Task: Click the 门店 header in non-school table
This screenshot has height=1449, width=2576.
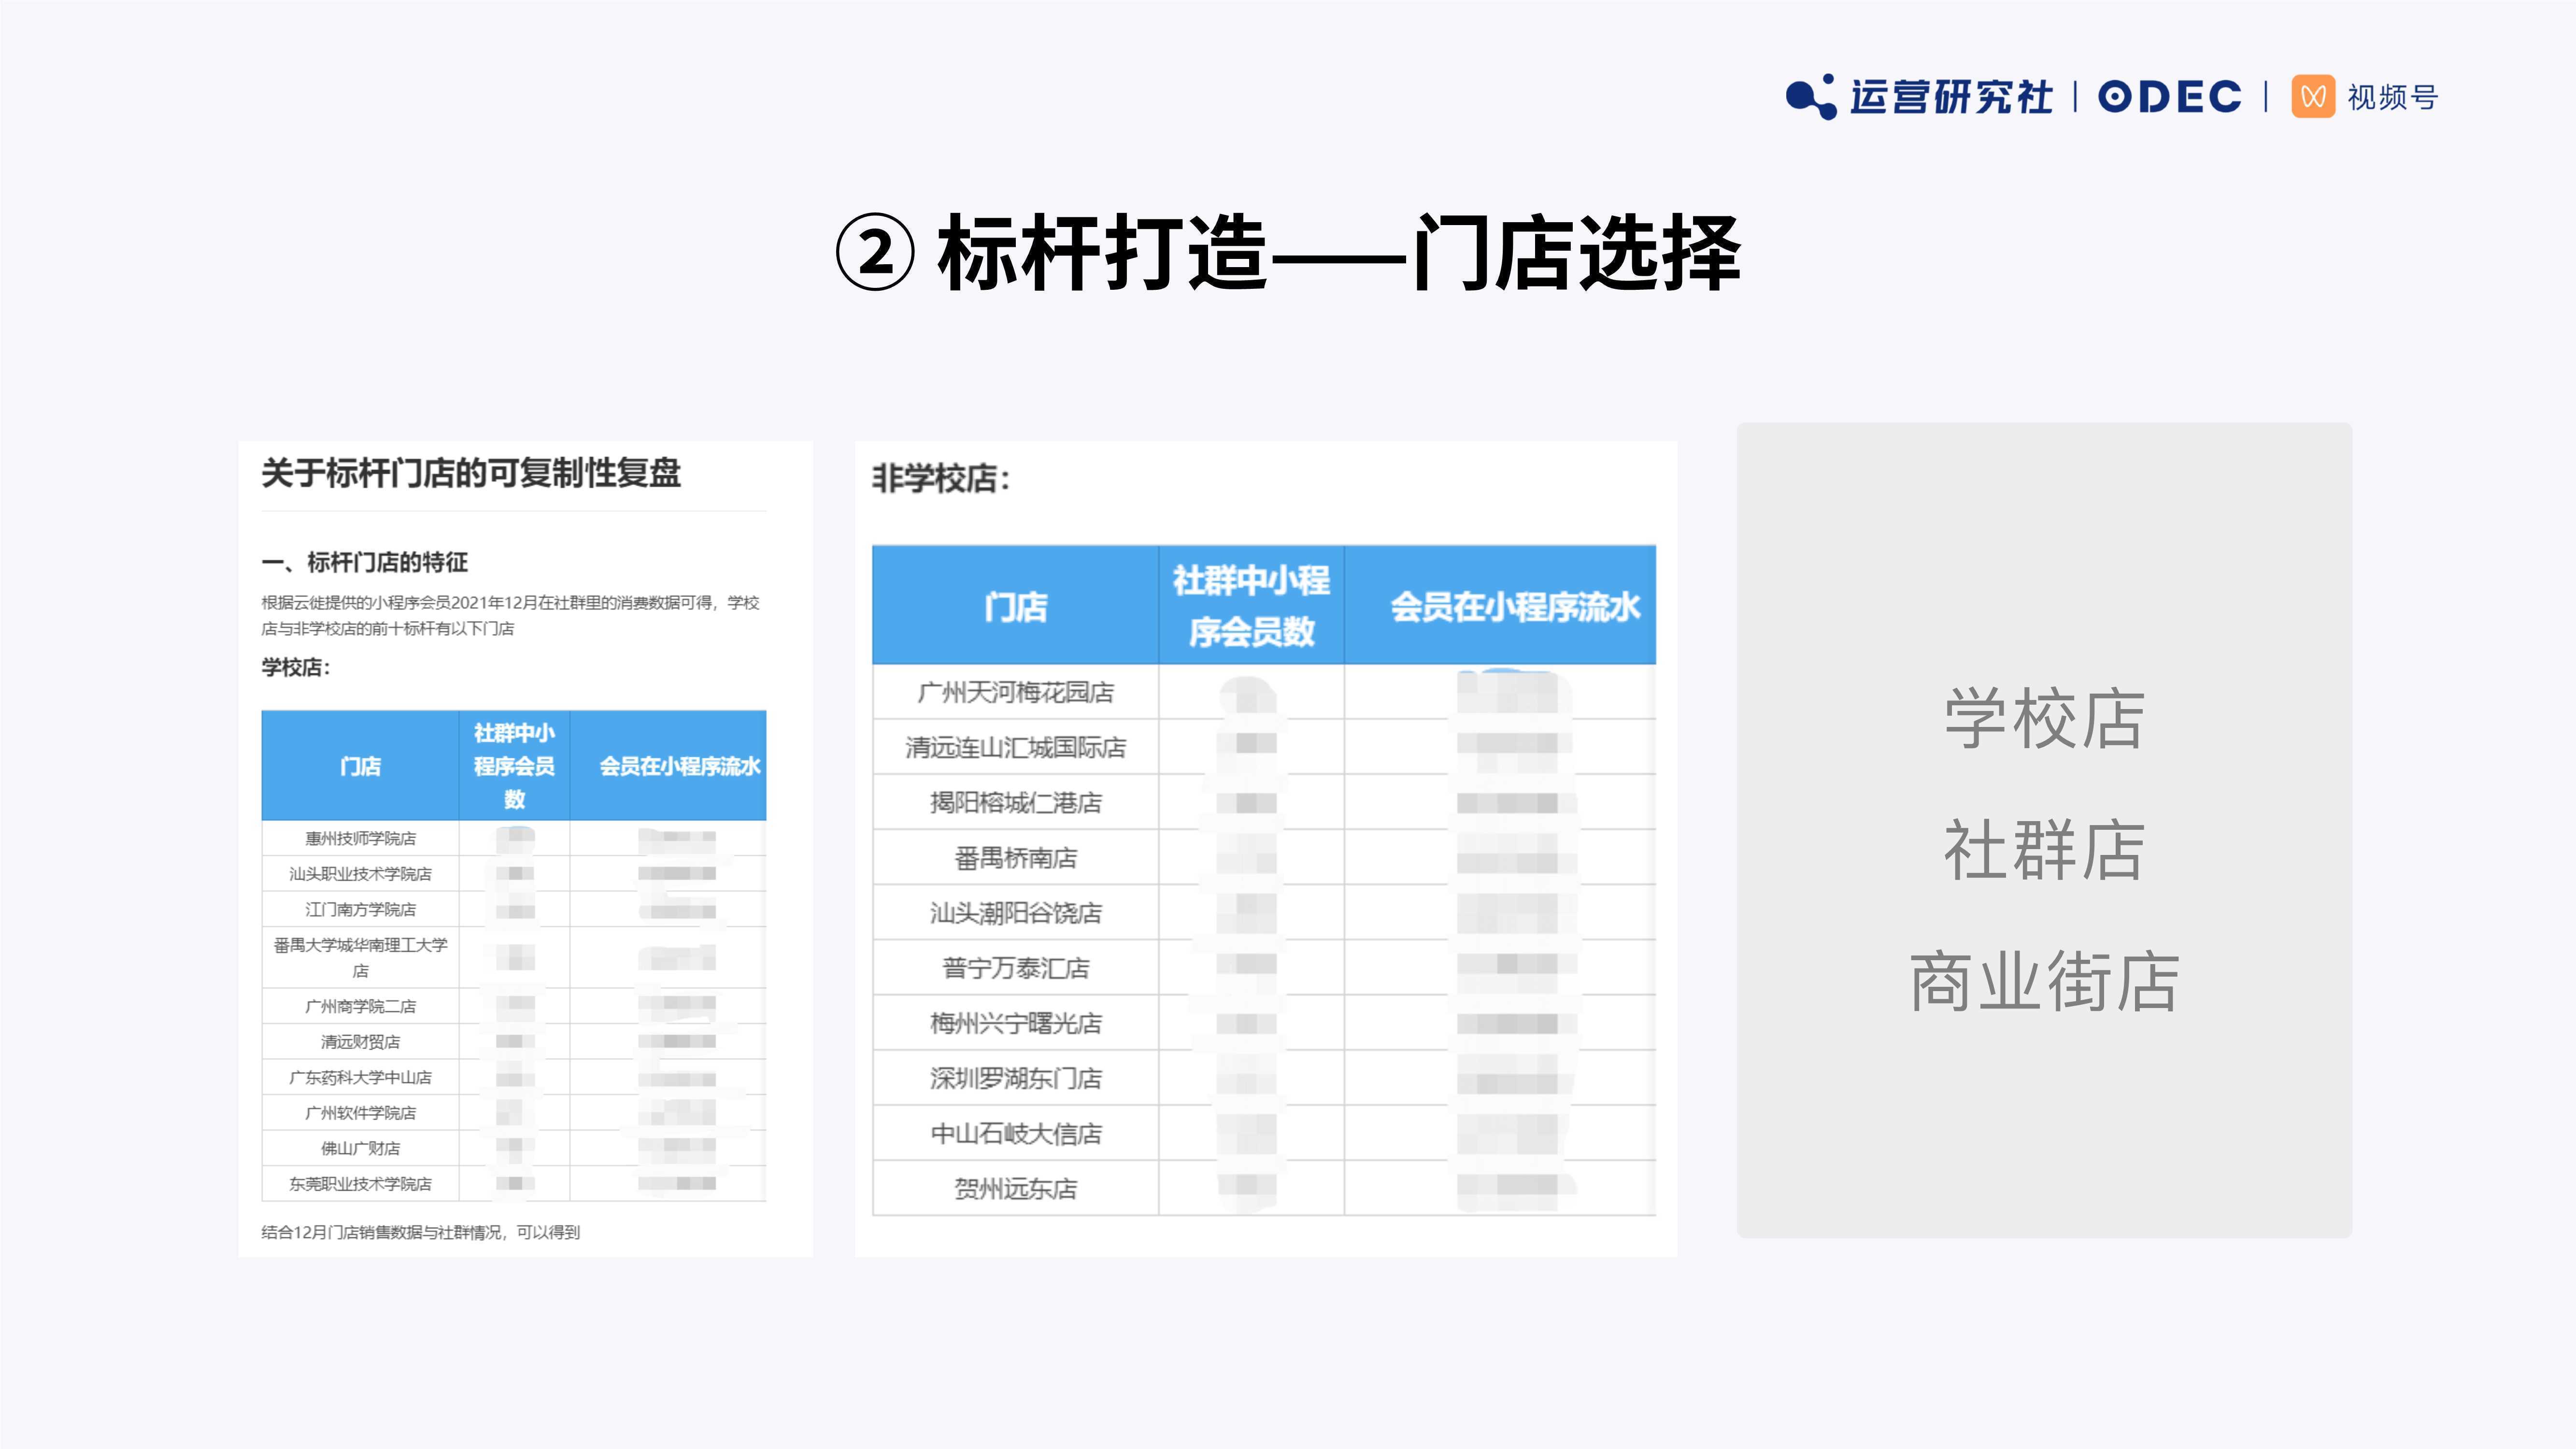Action: point(1016,606)
